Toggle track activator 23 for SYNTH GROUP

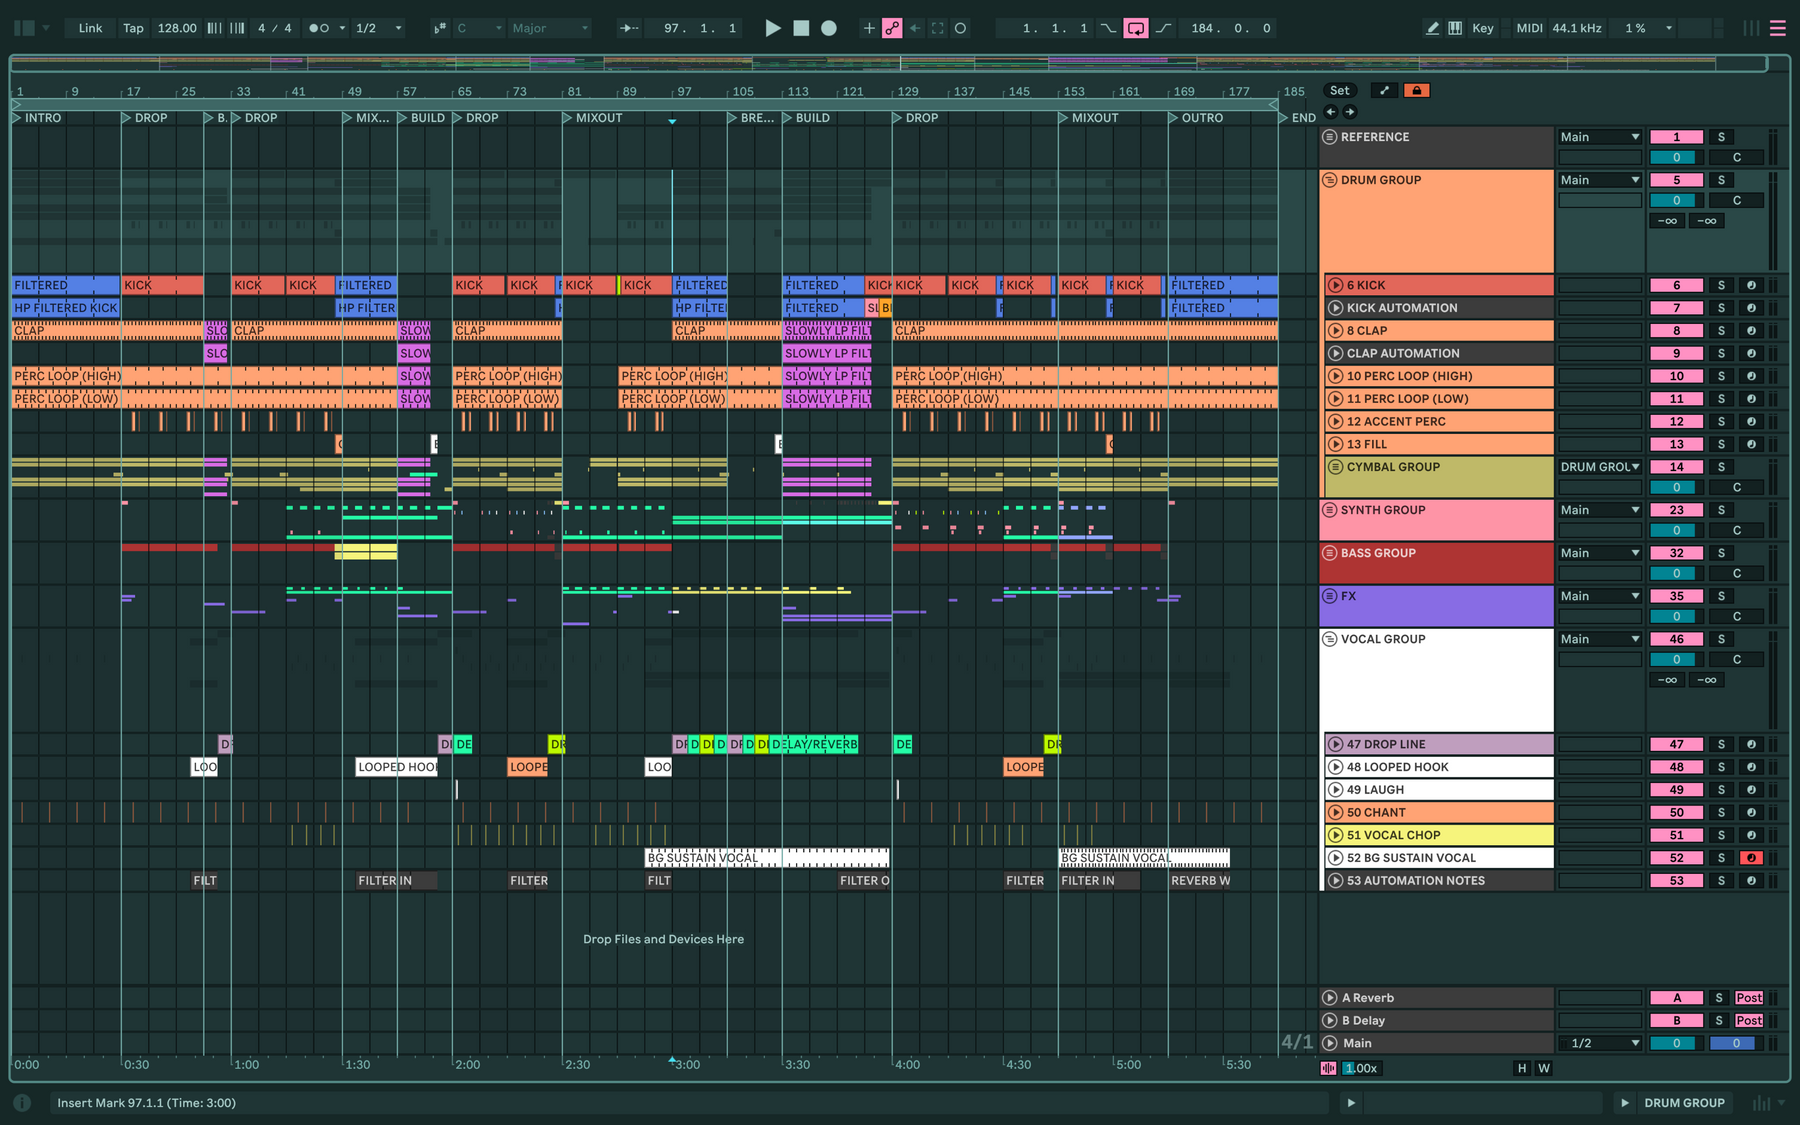pos(1676,510)
